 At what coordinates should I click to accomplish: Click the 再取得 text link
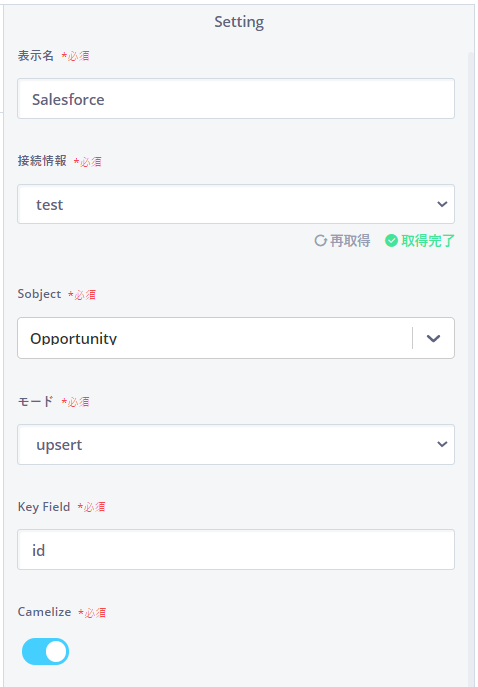(x=350, y=241)
